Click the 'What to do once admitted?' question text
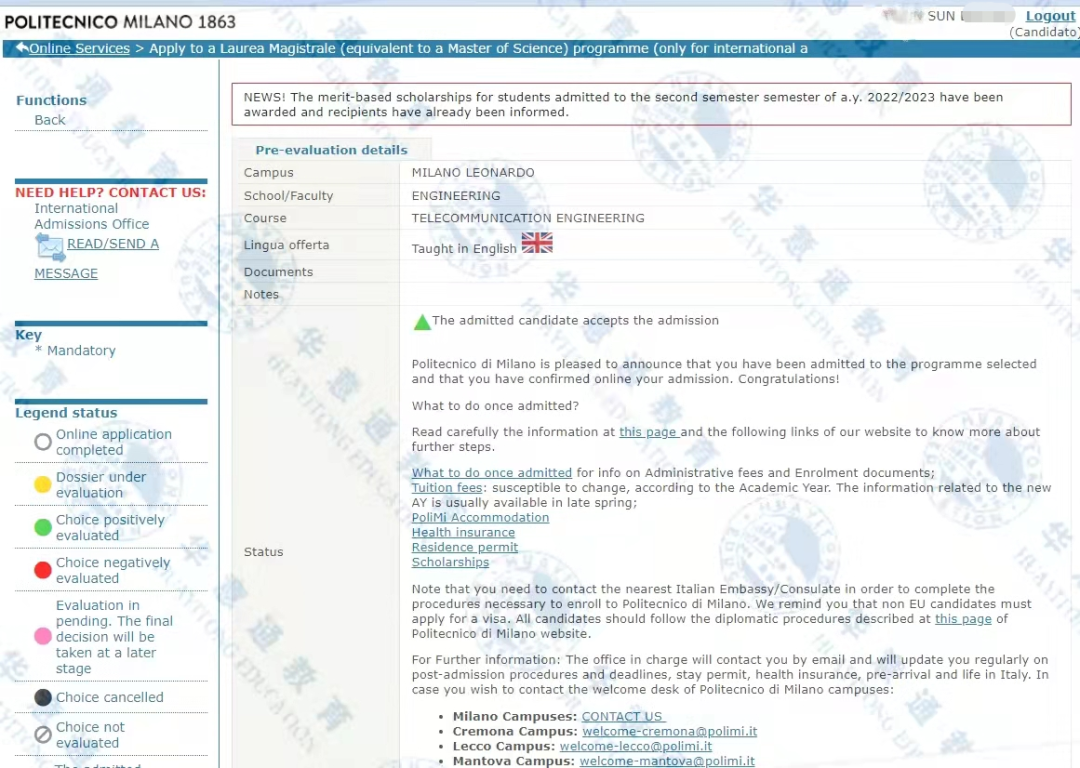1080x768 pixels. coord(495,406)
